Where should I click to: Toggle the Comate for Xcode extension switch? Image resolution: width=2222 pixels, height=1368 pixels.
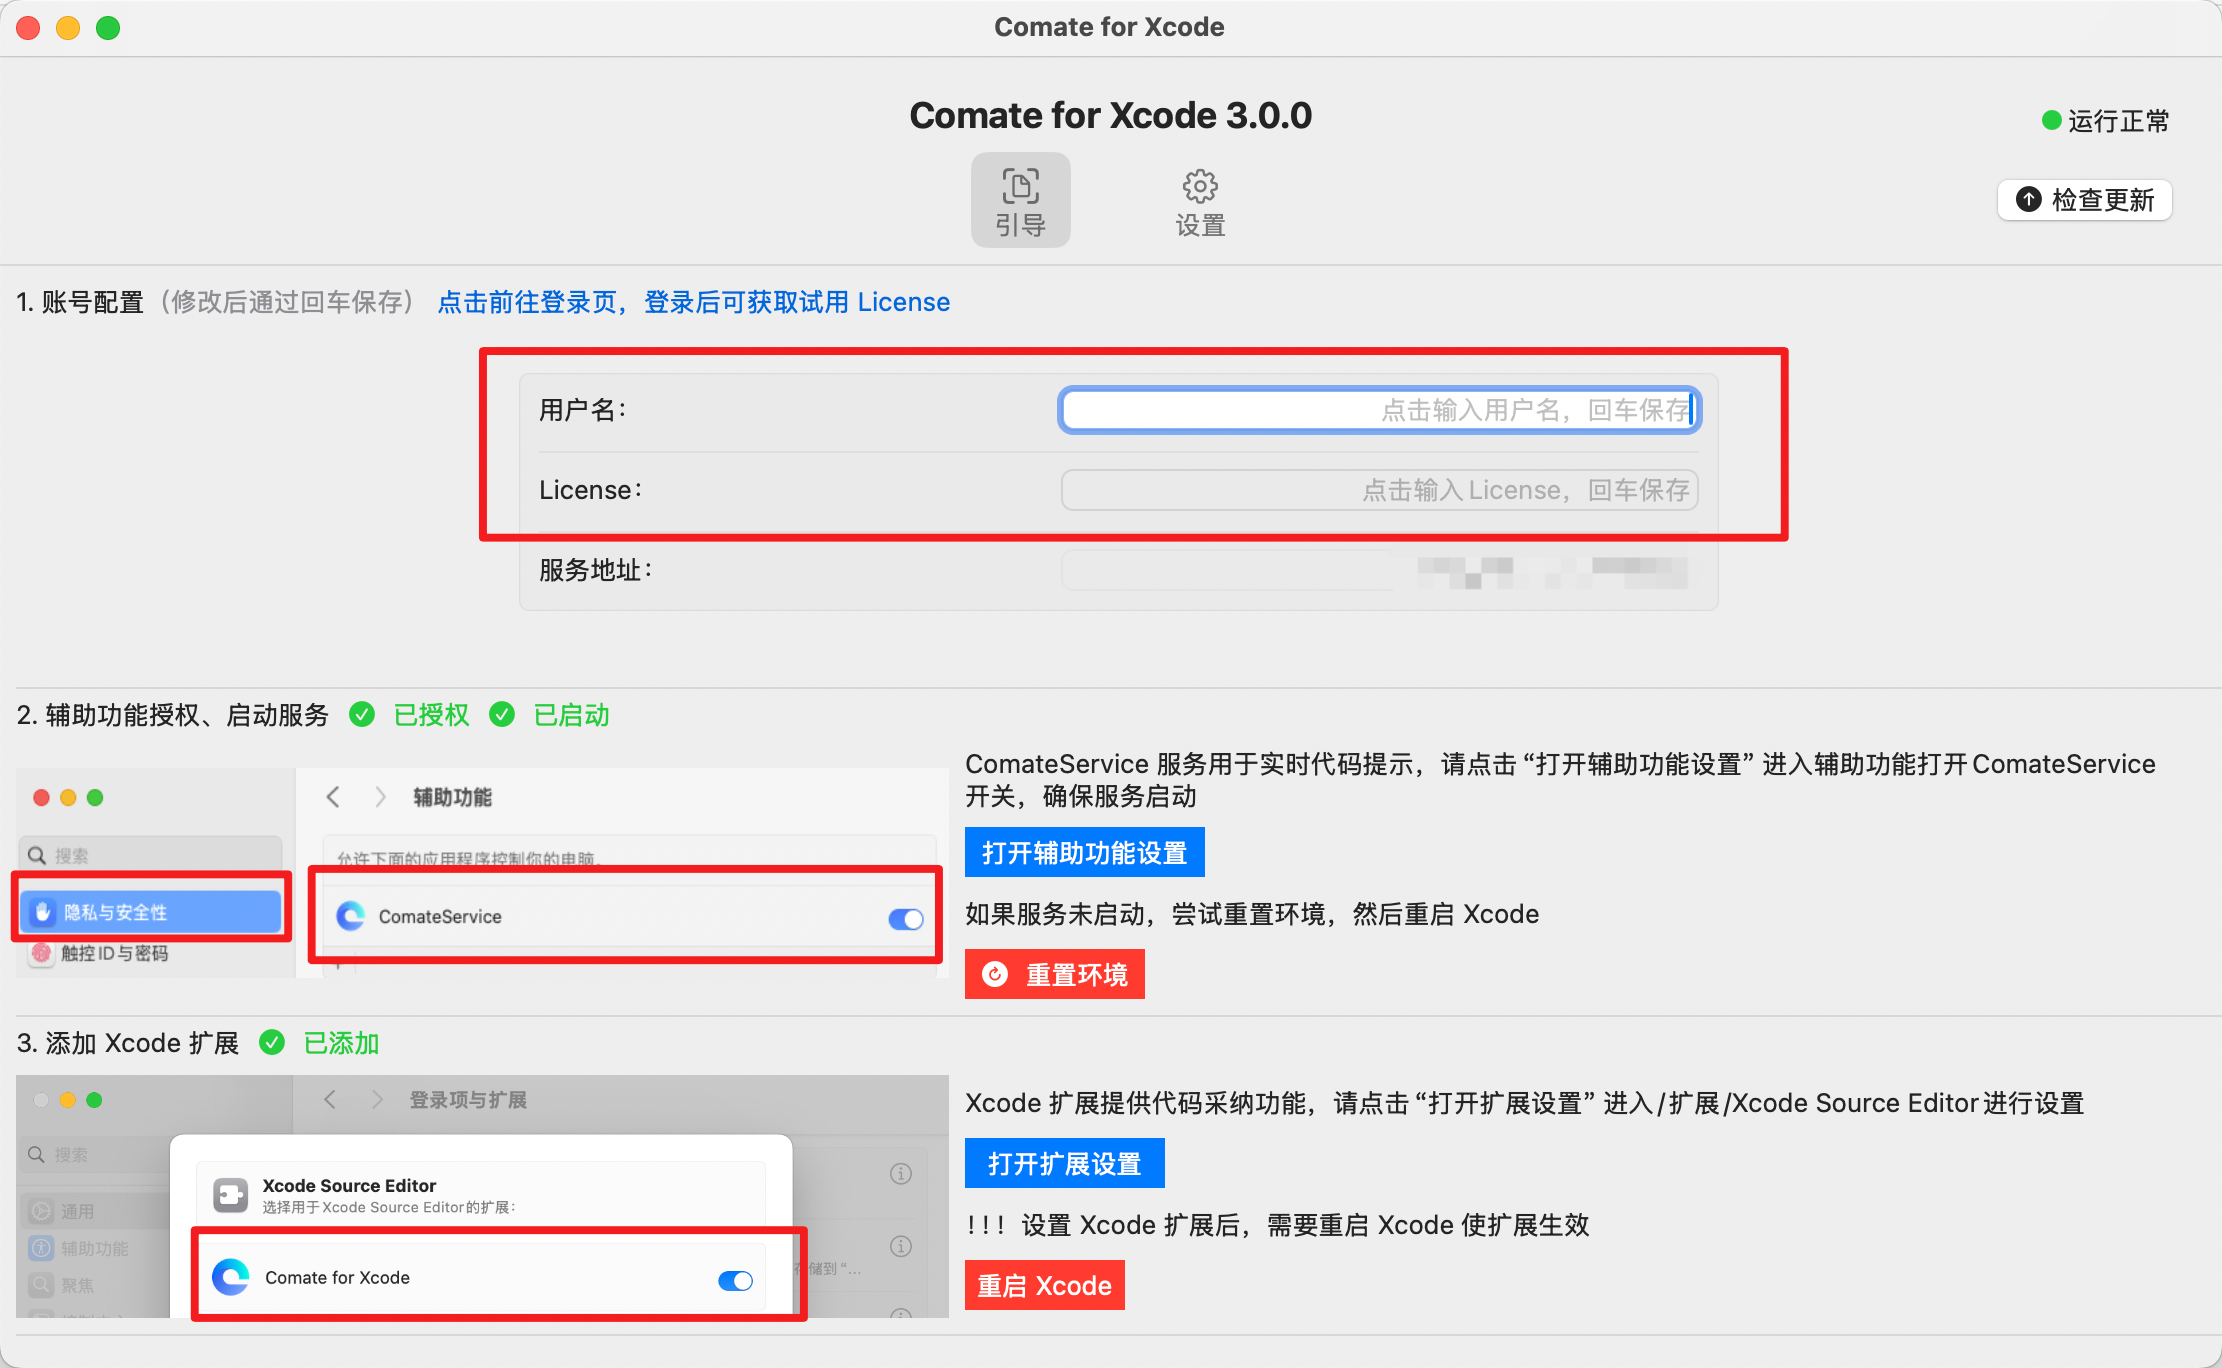tap(736, 1280)
